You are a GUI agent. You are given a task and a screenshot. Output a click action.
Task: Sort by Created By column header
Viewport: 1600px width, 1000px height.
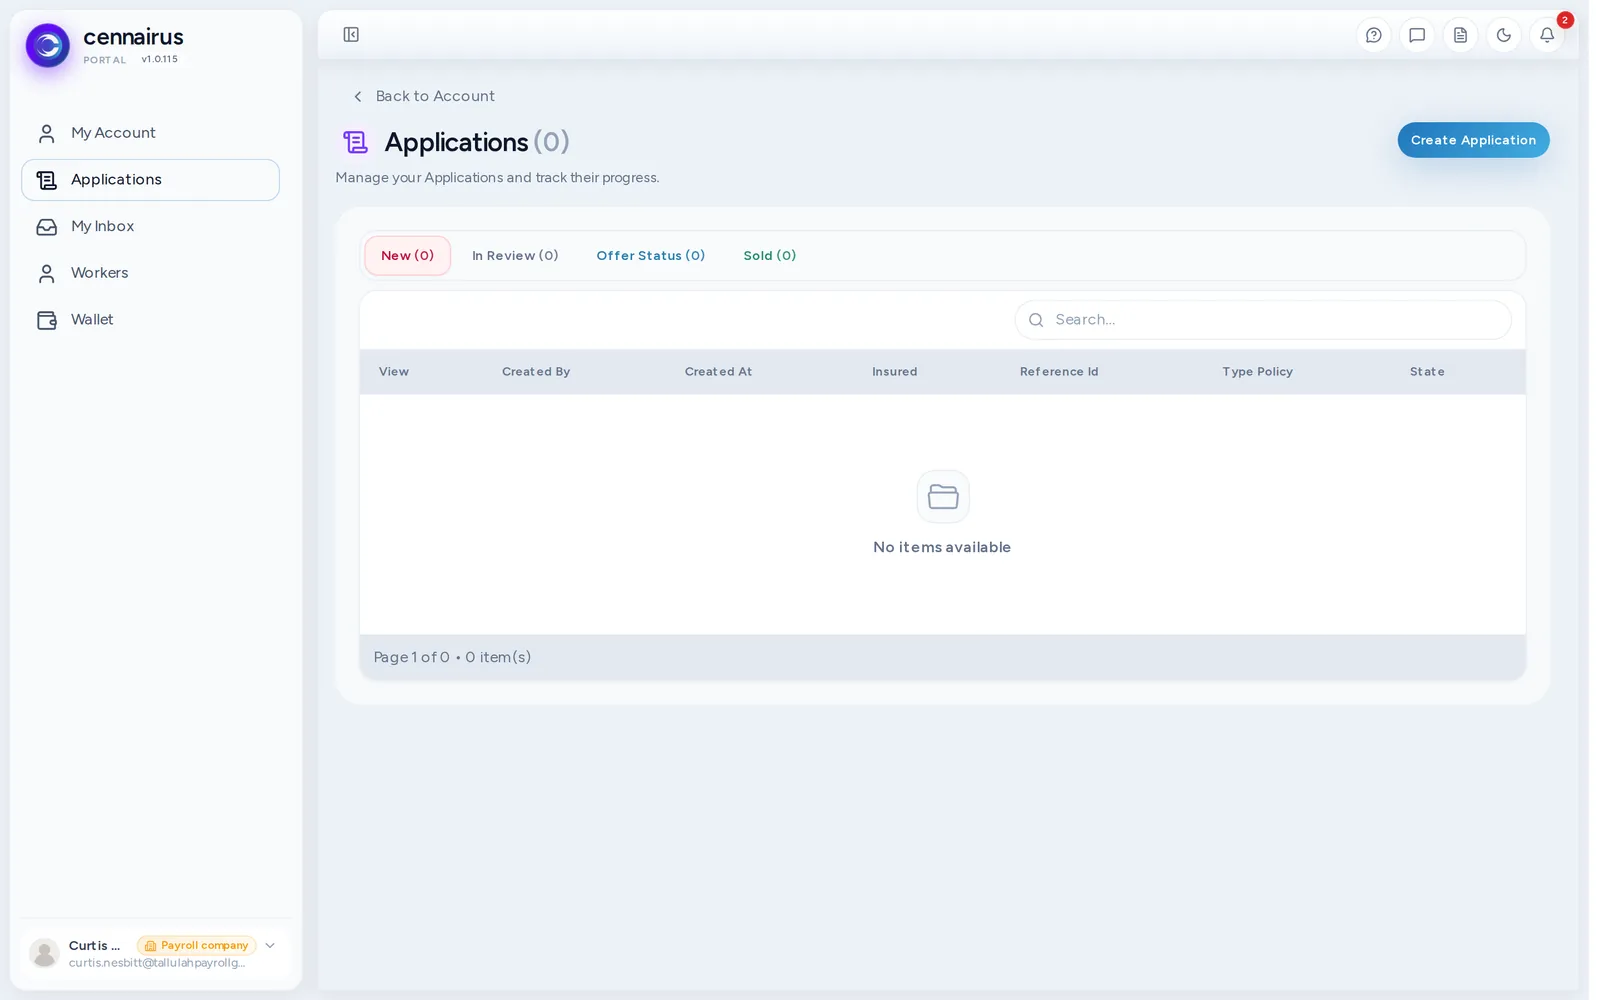tap(536, 372)
